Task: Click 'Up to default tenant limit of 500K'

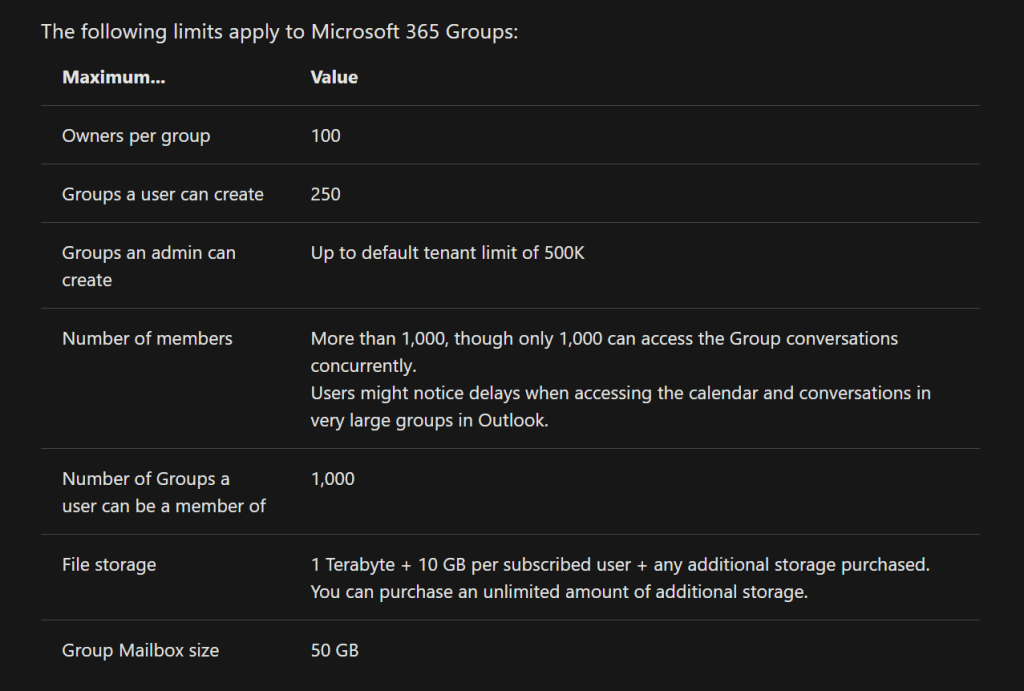Action: tap(447, 253)
